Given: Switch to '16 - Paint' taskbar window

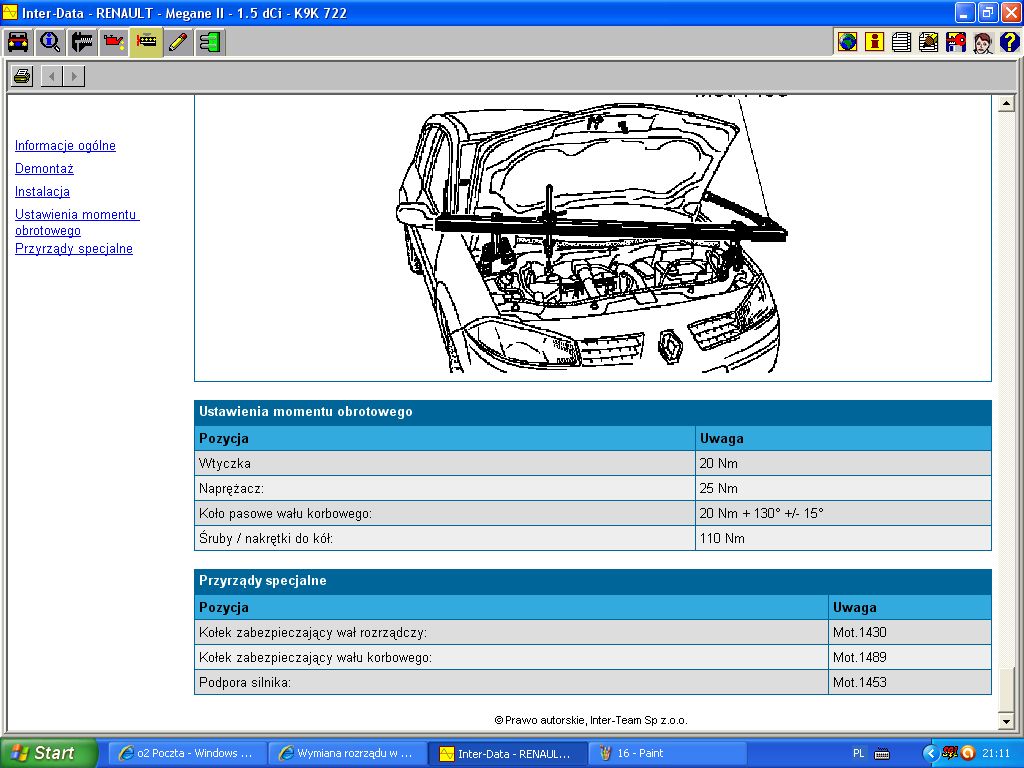Looking at the screenshot, I should tap(667, 754).
